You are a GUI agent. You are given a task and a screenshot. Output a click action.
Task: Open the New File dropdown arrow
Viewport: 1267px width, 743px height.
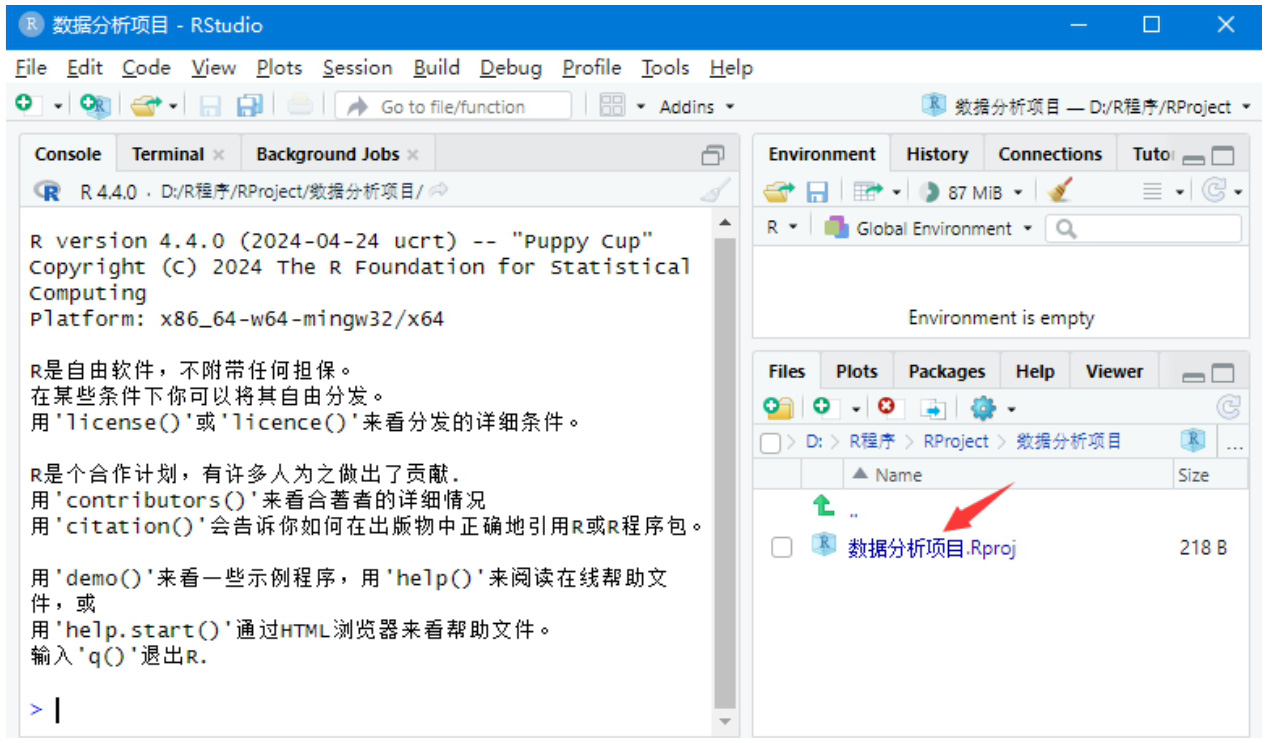(58, 106)
